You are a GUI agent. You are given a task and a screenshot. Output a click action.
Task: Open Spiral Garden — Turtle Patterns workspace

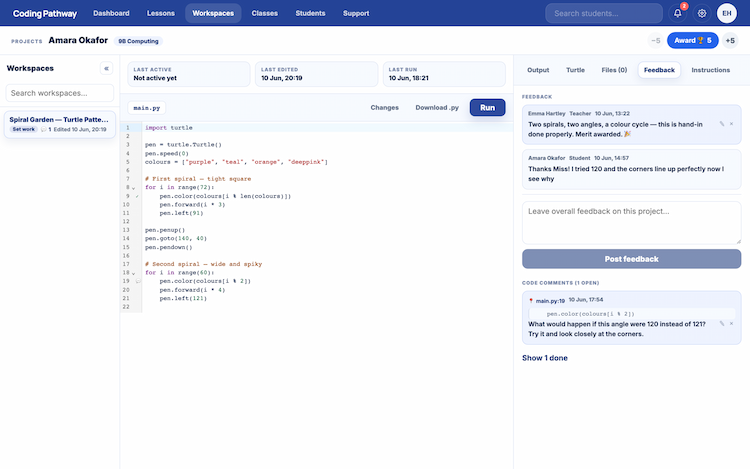pos(60,124)
